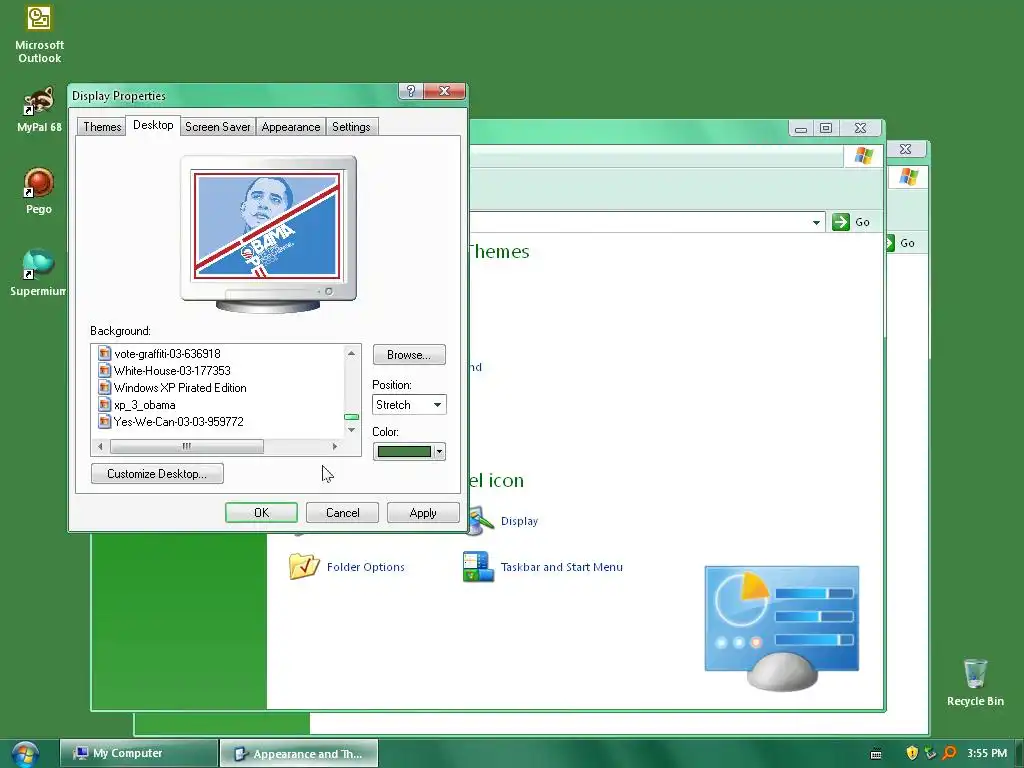Open Microsoft Outlook desktop icon

(39, 34)
